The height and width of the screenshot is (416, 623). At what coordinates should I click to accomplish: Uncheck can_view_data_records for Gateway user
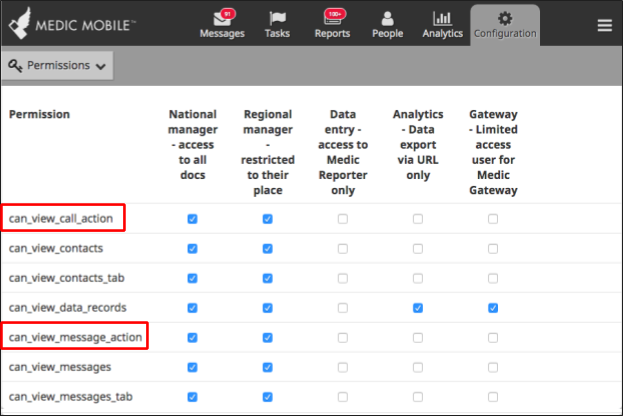(493, 308)
